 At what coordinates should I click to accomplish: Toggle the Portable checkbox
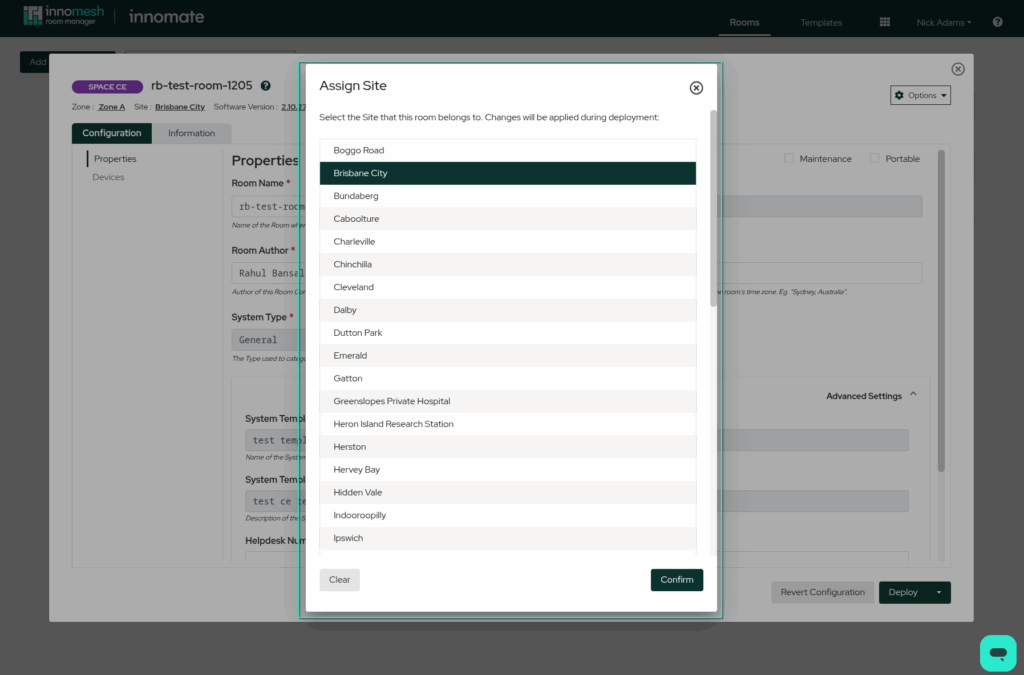pos(875,158)
